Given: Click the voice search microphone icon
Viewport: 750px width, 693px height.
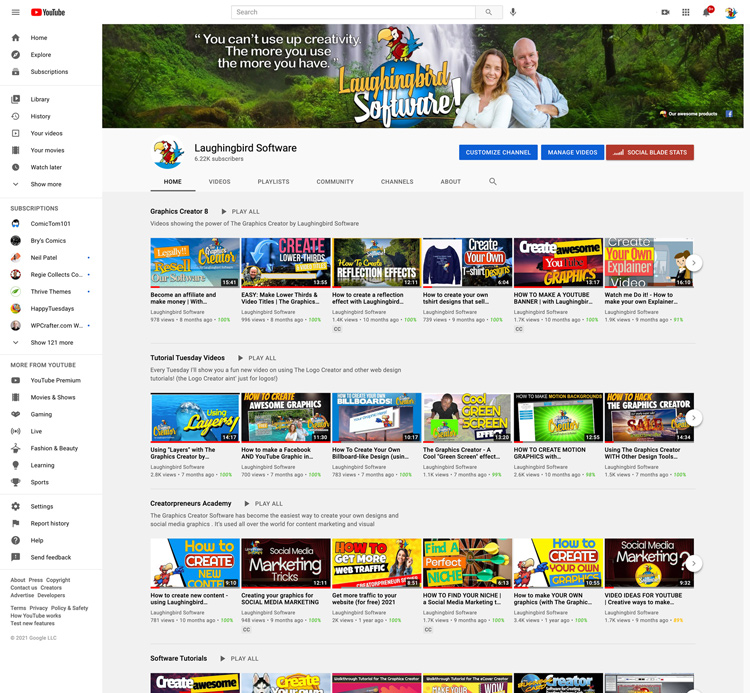Looking at the screenshot, I should (513, 12).
